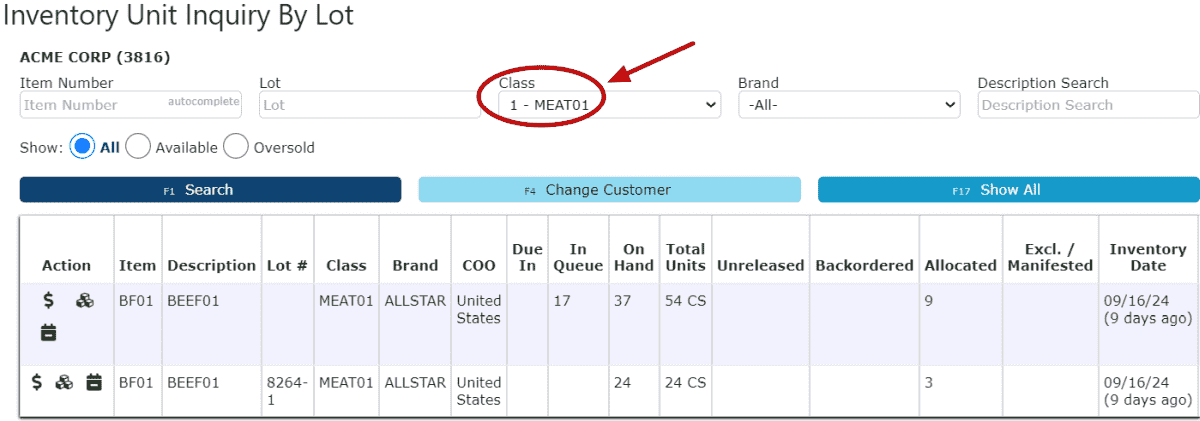
Task: Click the cubes icon in first BF01 row
Action: pos(85,300)
